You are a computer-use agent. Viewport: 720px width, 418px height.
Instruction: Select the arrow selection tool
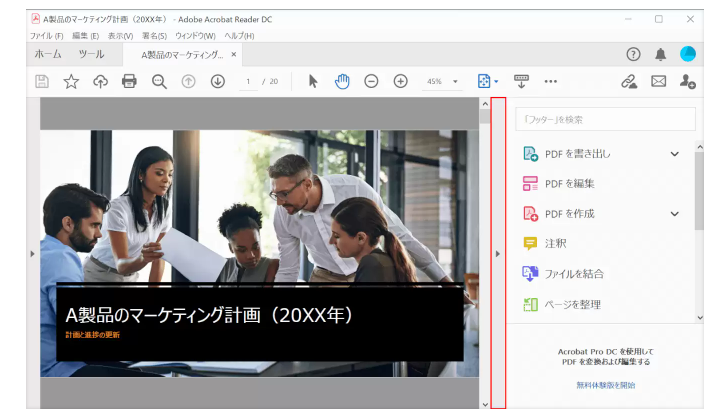click(x=313, y=81)
